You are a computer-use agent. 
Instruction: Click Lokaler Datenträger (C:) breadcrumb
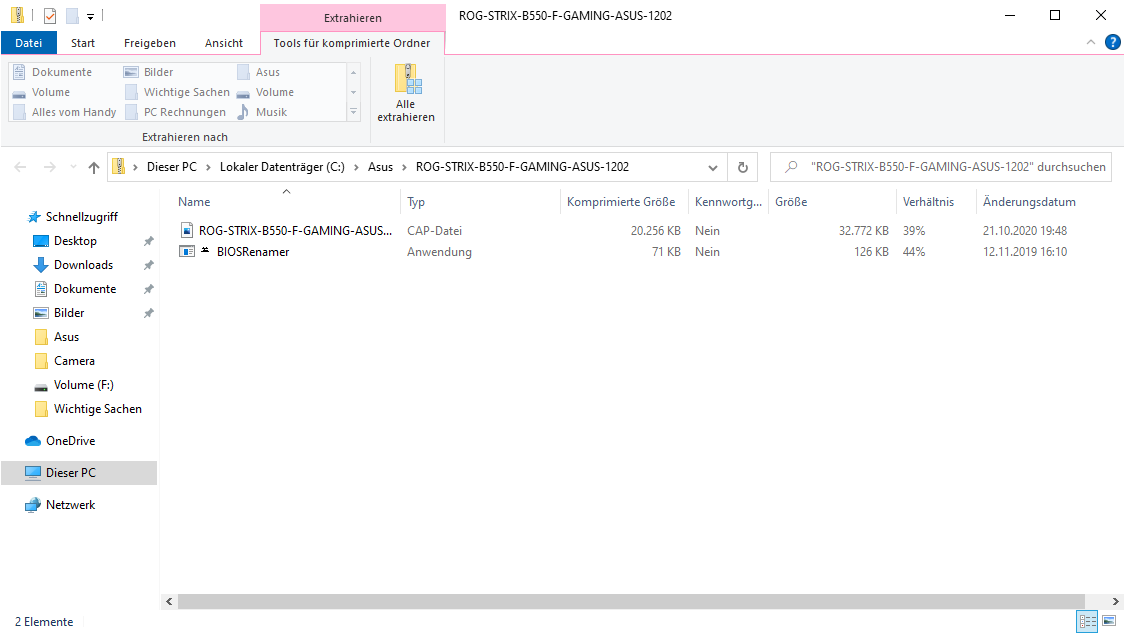click(282, 167)
